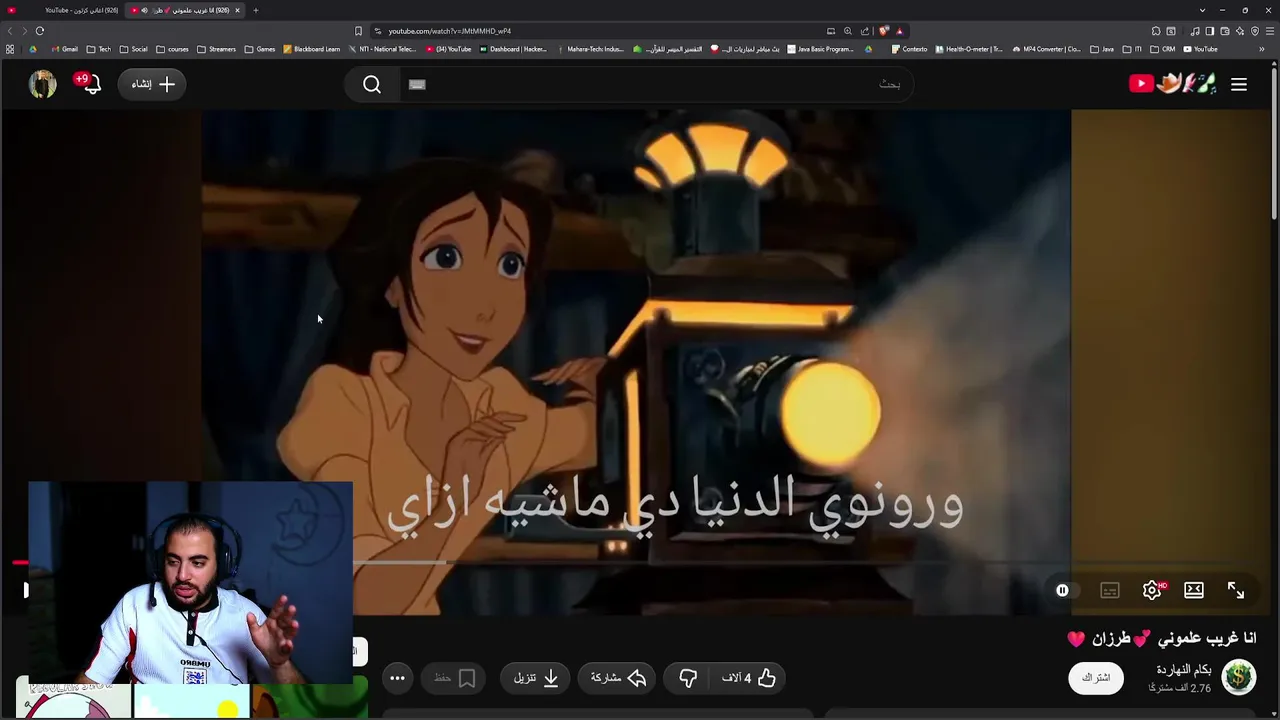Go to YouTube home via the logo
This screenshot has width=1280, height=720.
1173,84
